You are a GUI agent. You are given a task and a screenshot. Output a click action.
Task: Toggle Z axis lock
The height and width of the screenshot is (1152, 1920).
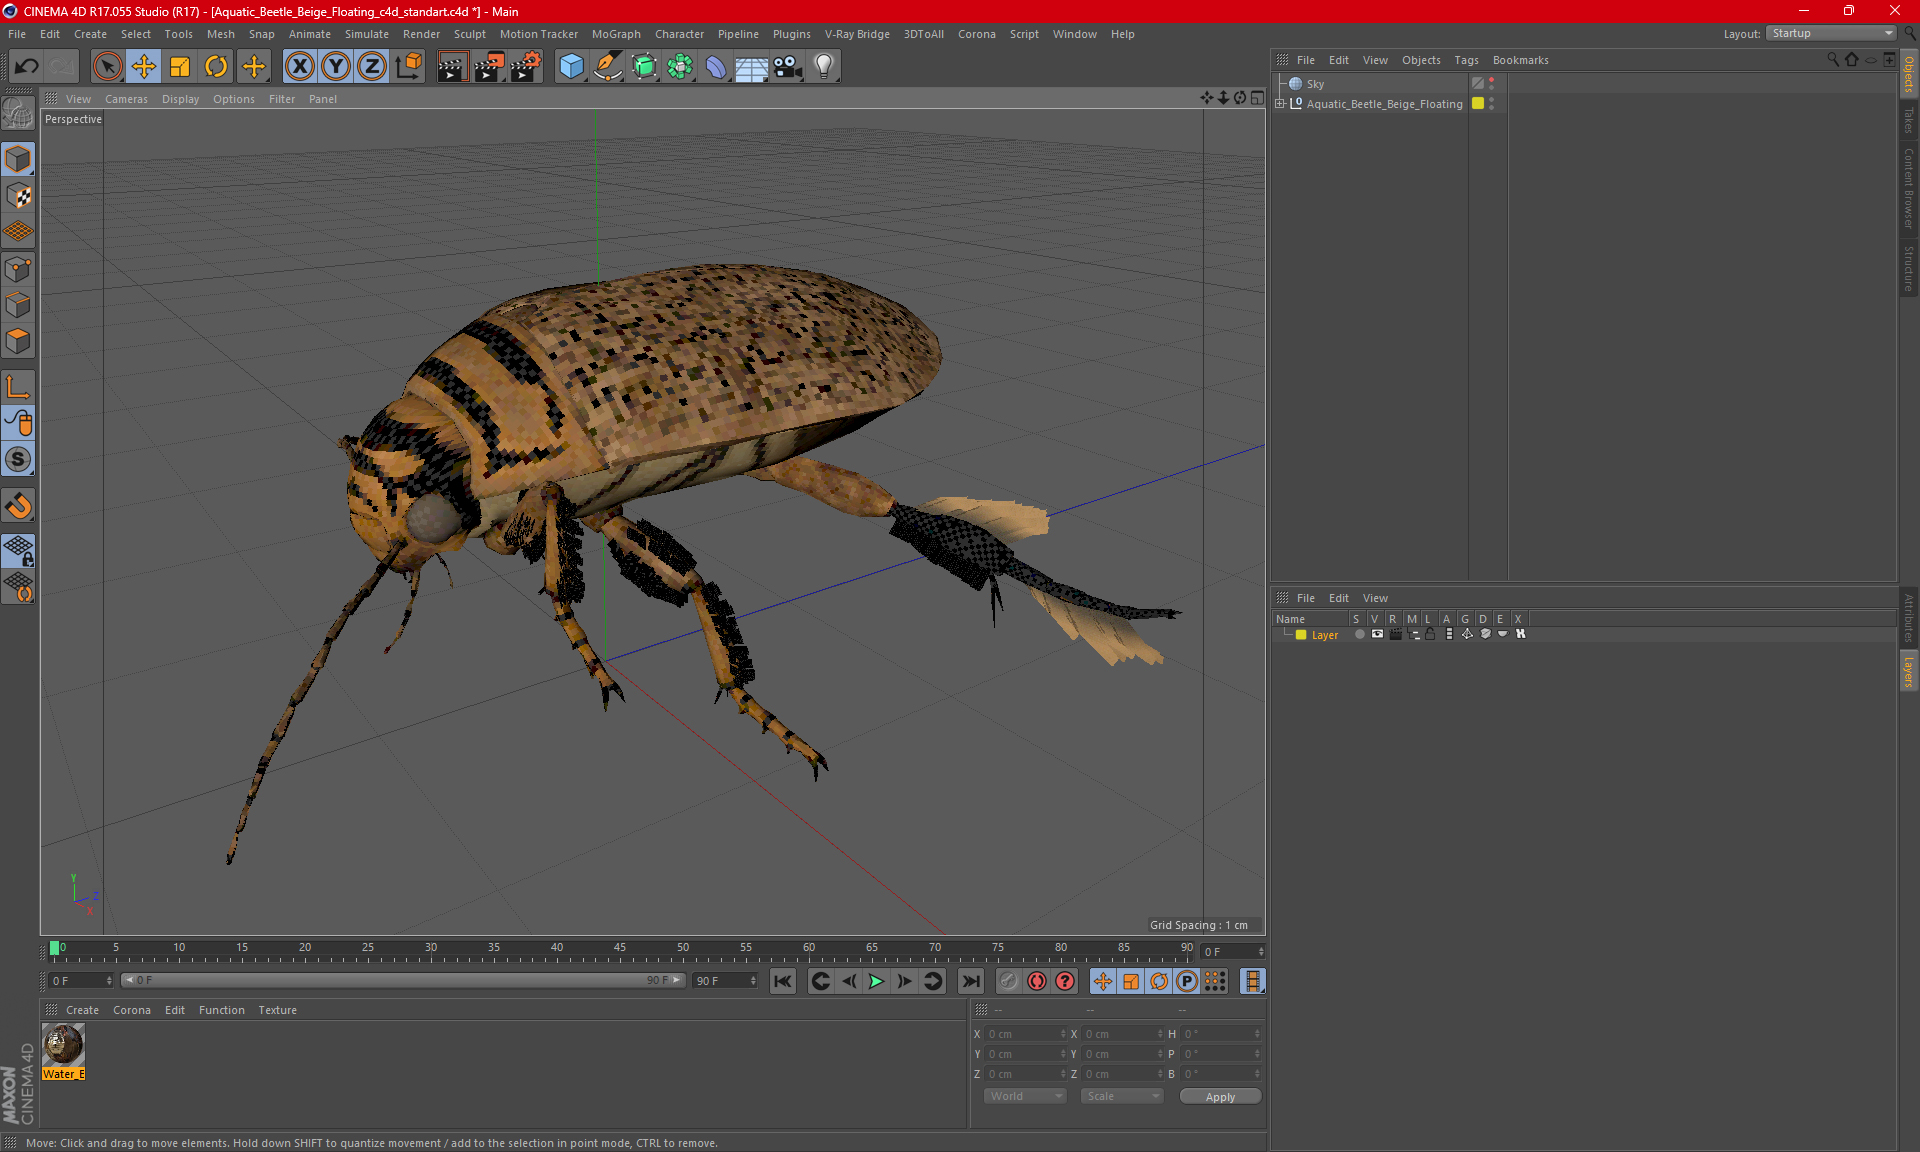(372, 67)
